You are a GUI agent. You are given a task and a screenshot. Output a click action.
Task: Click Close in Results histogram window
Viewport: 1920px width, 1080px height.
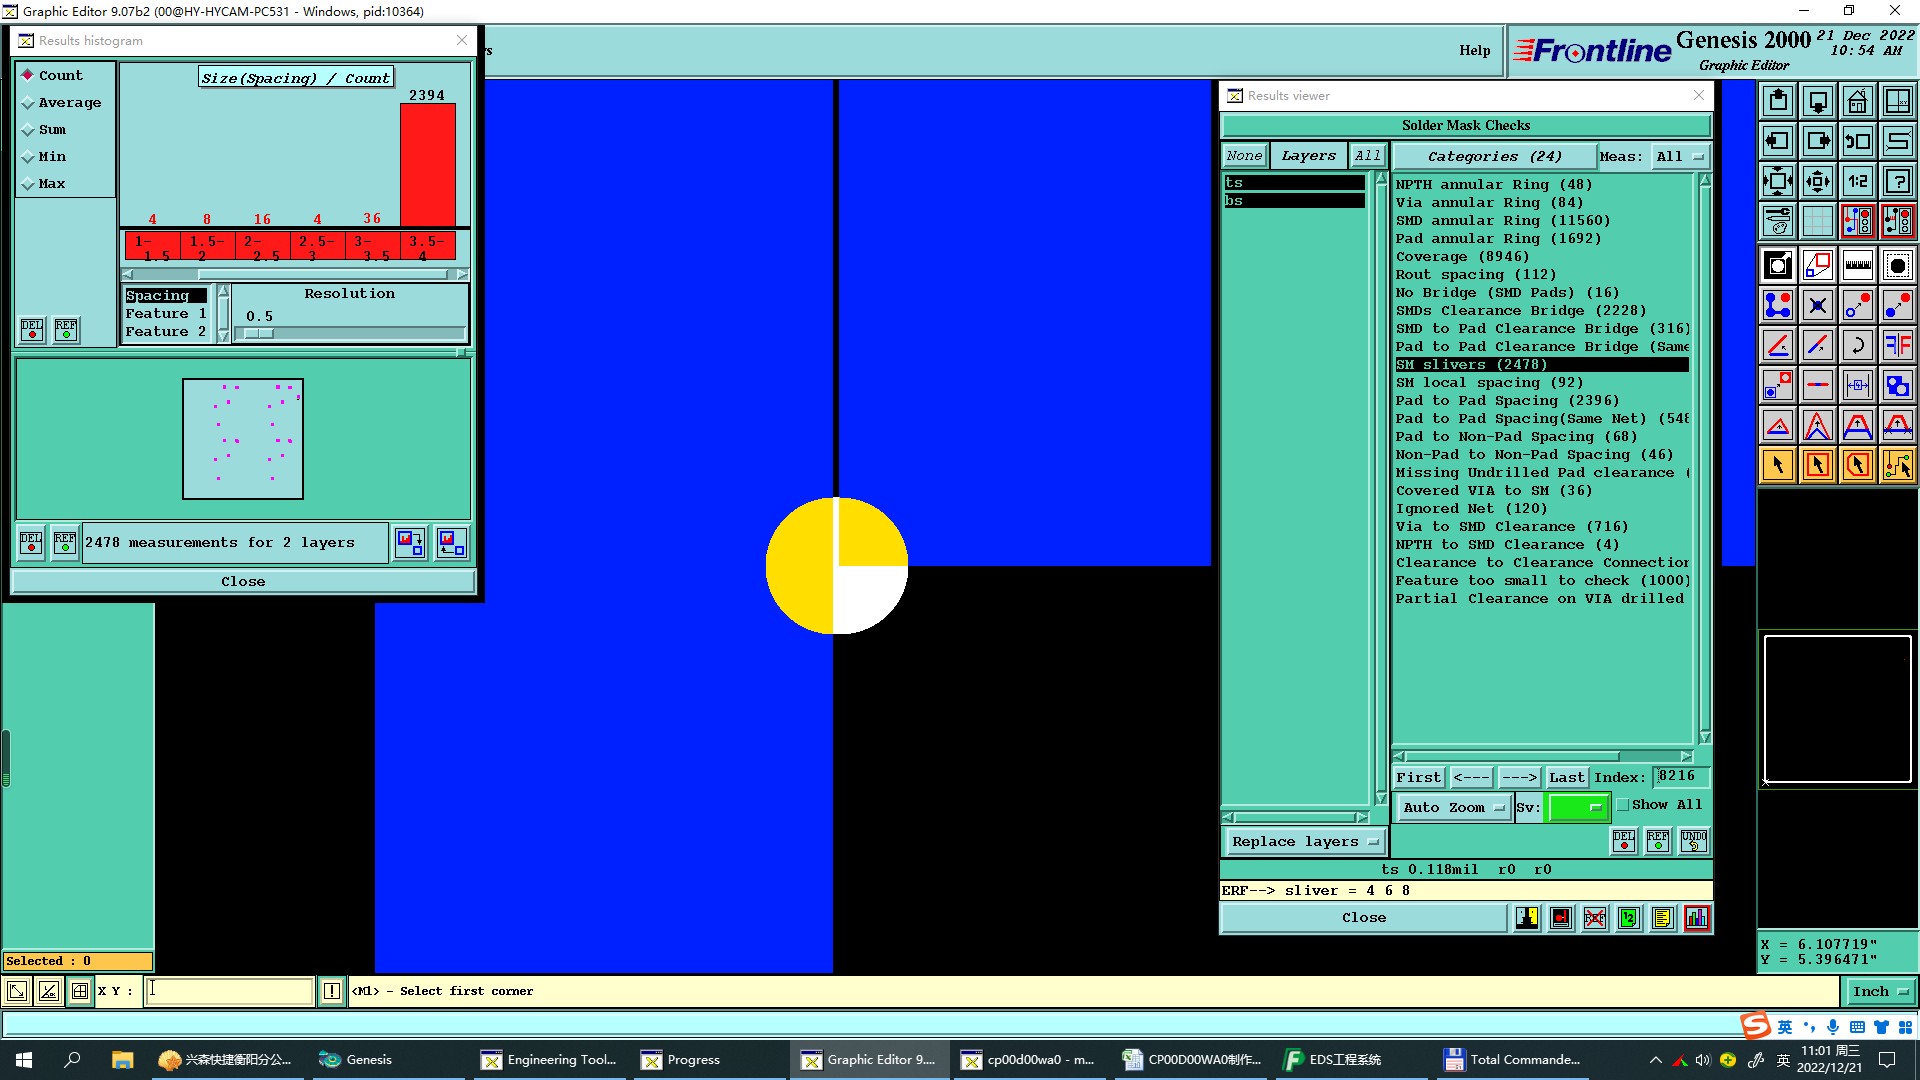coord(243,582)
